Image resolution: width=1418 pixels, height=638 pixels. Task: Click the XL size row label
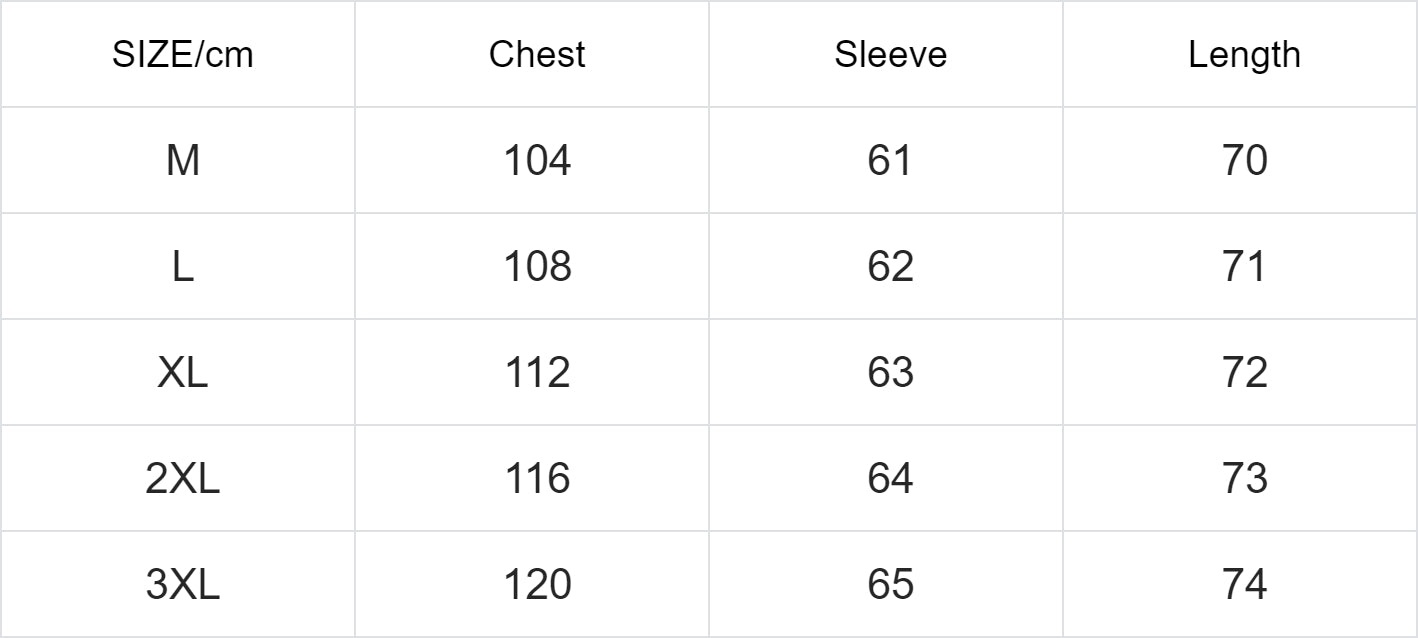[x=182, y=372]
